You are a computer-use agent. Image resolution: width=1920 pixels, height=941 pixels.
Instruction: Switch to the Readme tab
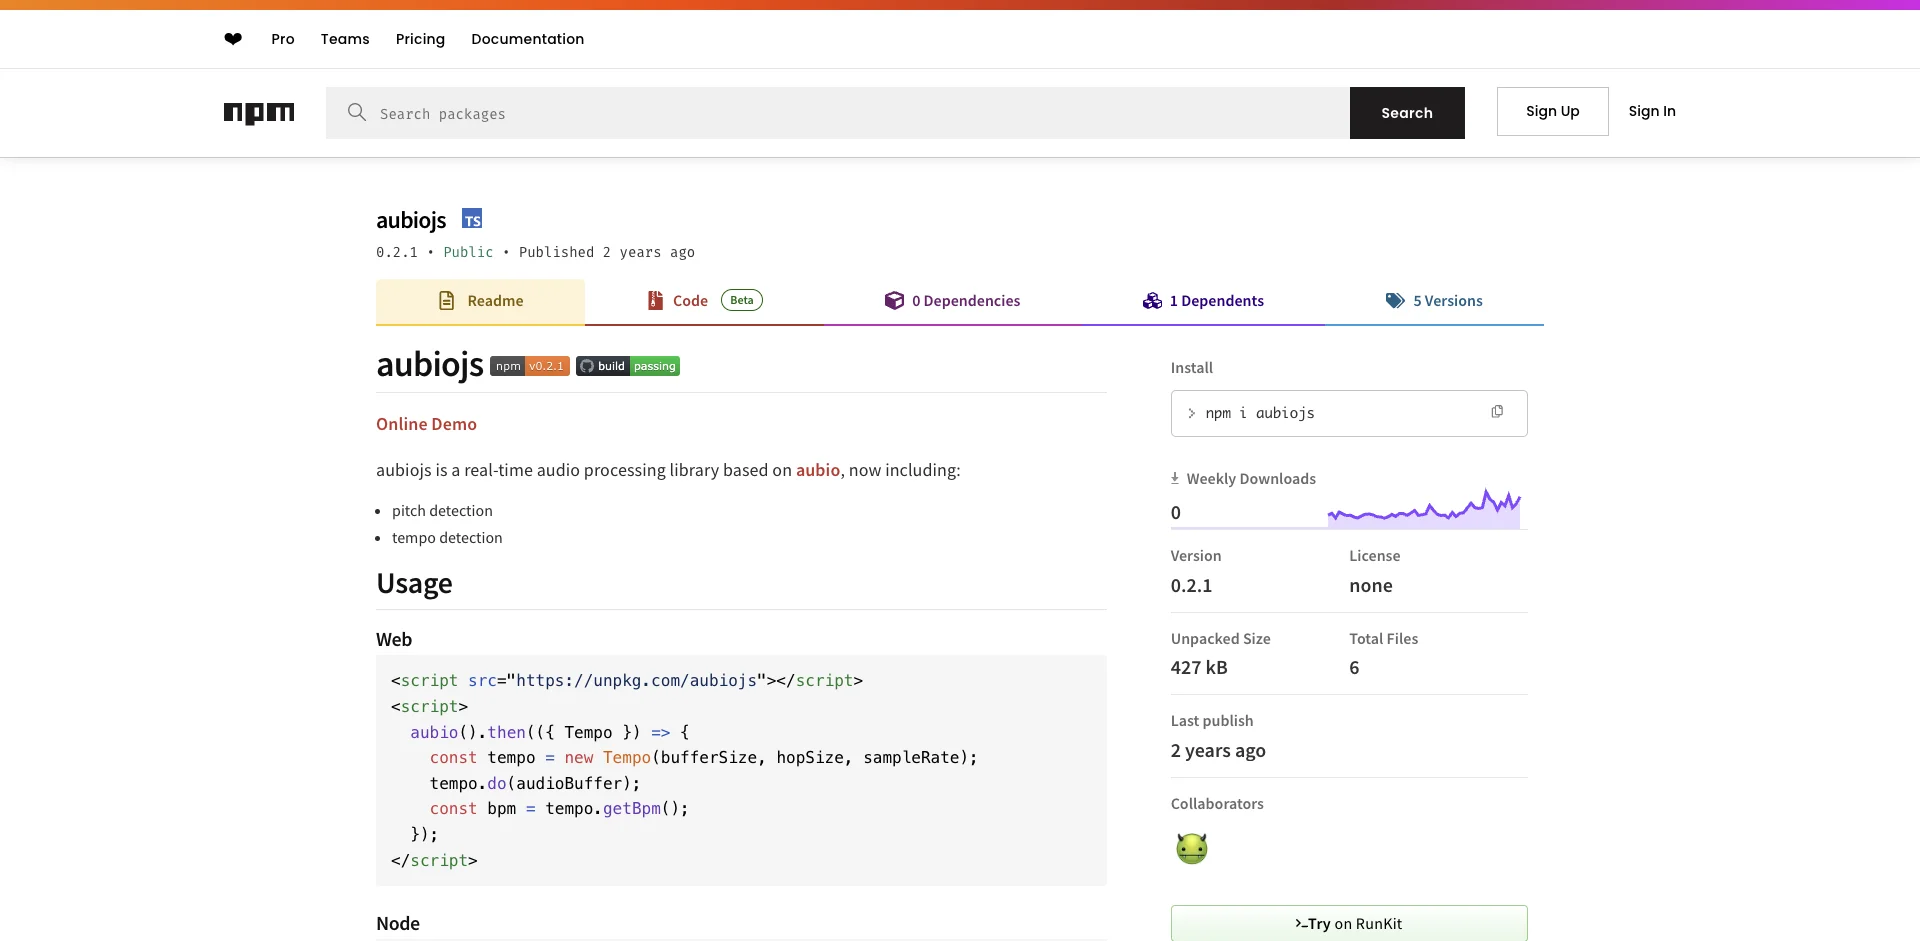tap(480, 301)
